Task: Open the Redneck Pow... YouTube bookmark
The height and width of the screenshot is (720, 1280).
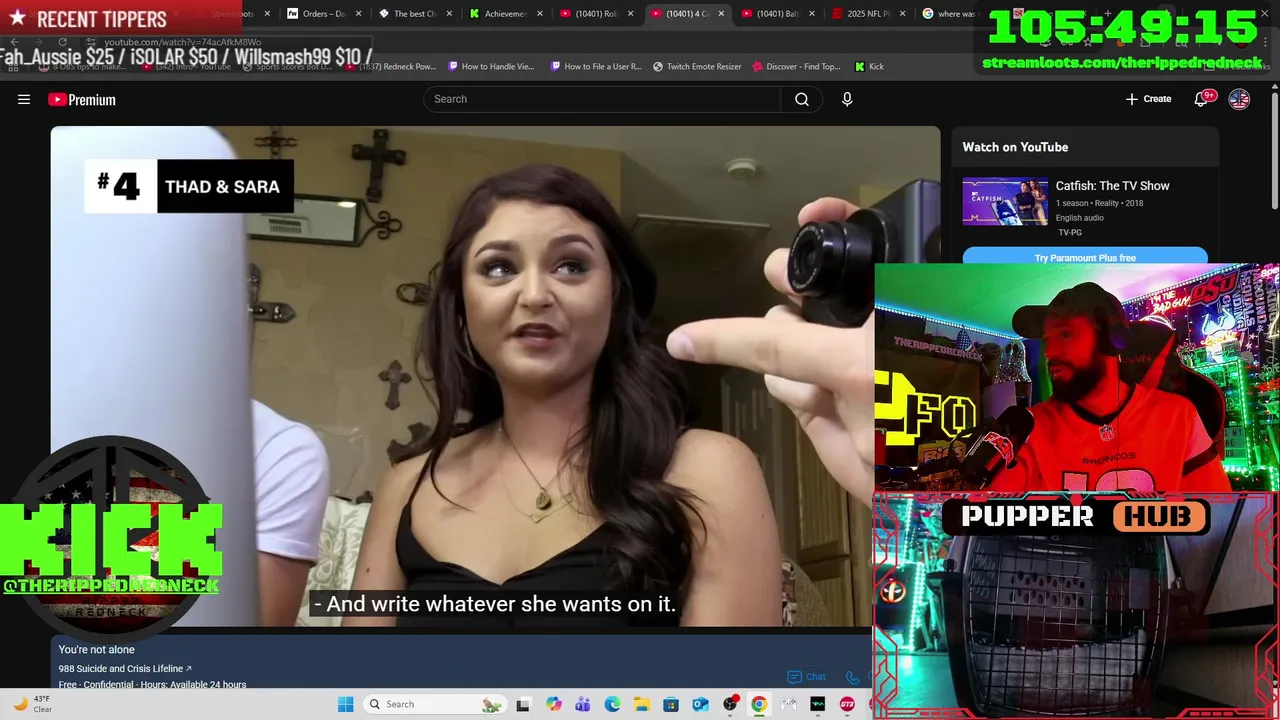Action: 392,67
